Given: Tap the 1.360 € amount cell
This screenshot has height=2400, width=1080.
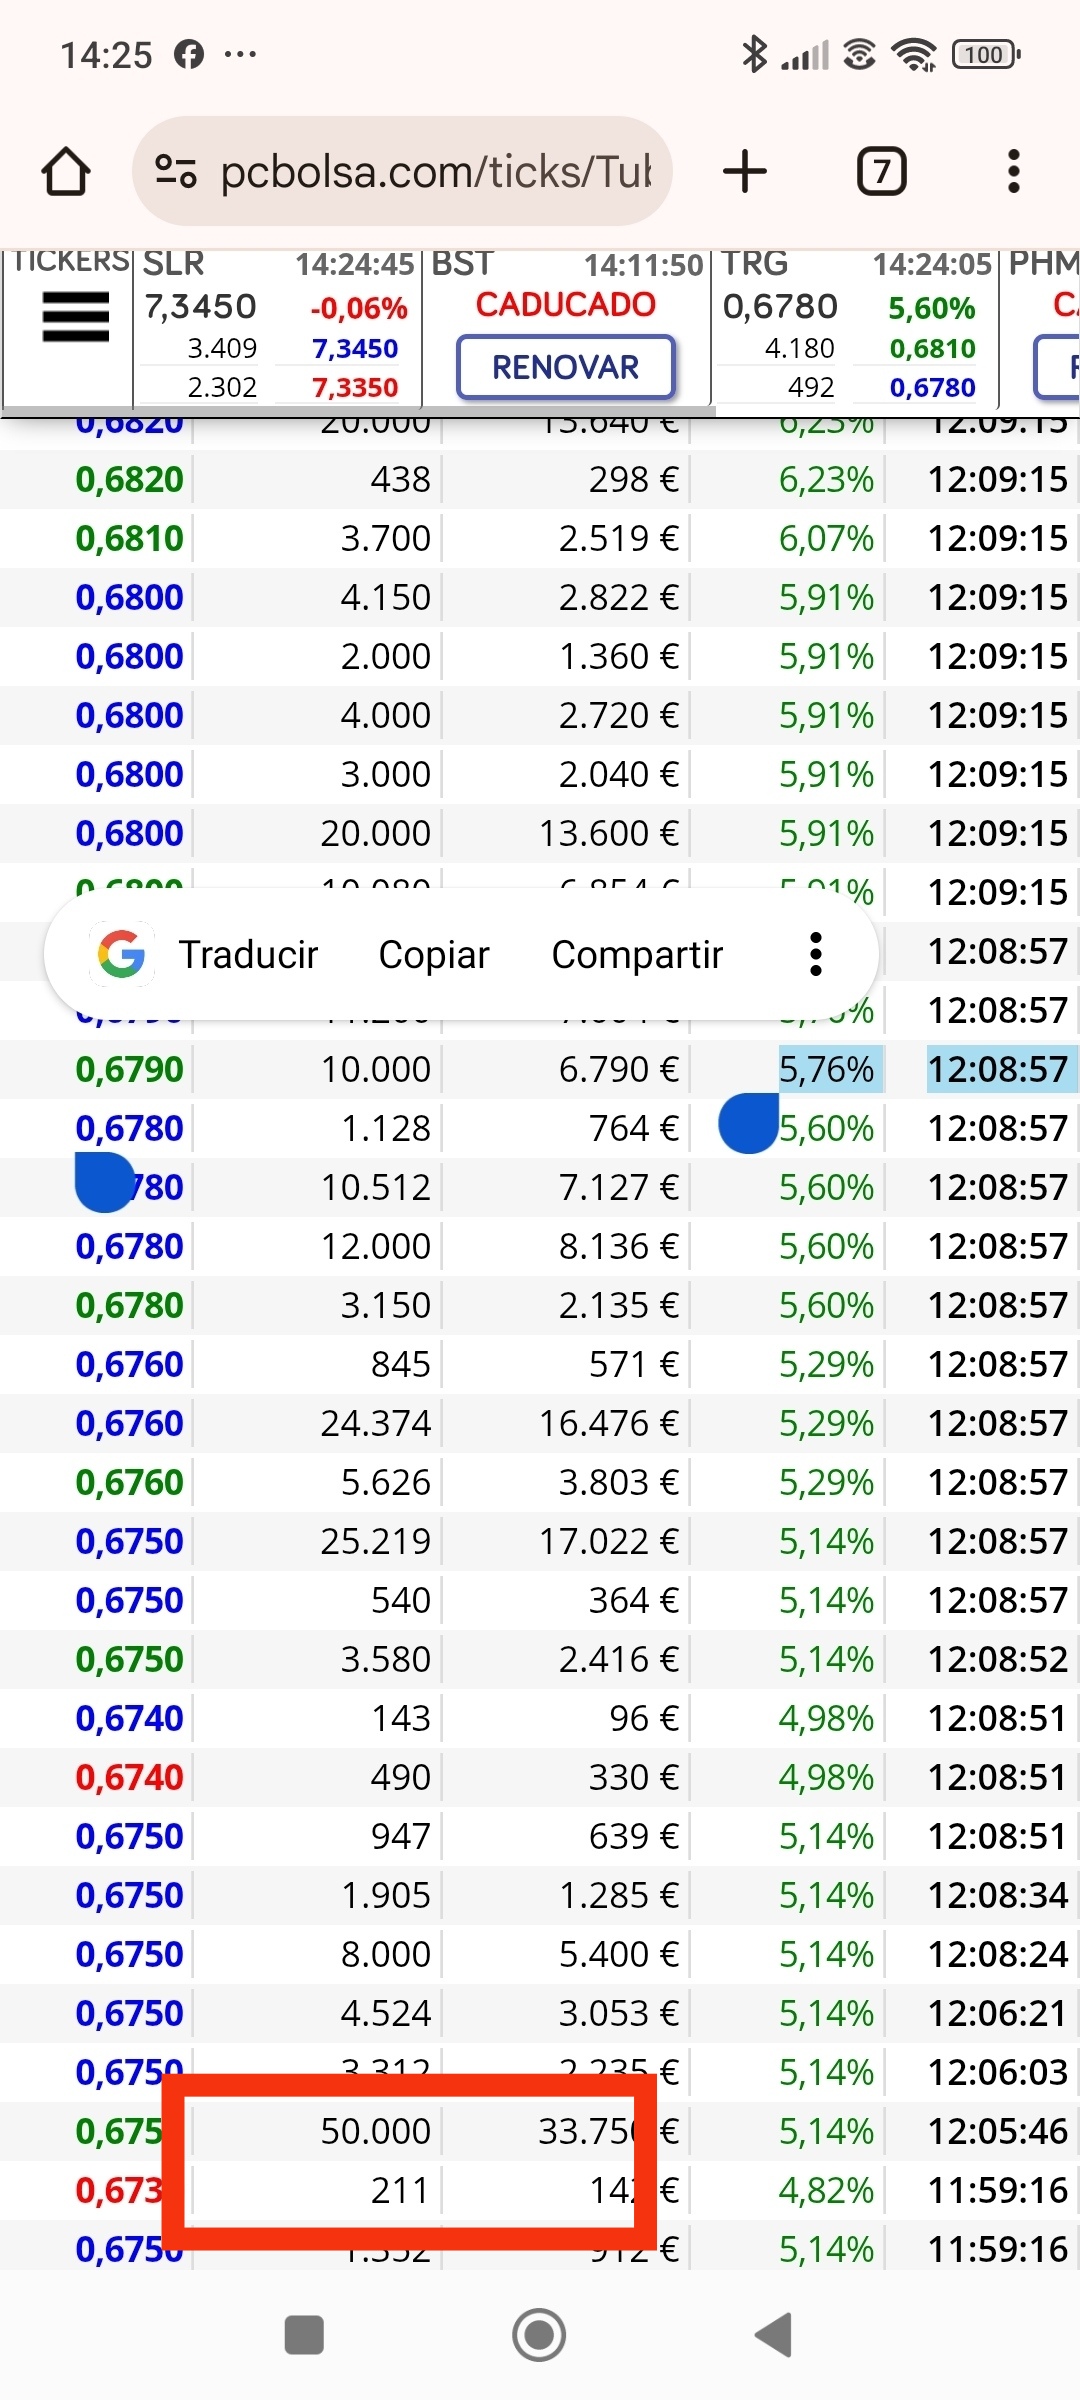Looking at the screenshot, I should 618,656.
